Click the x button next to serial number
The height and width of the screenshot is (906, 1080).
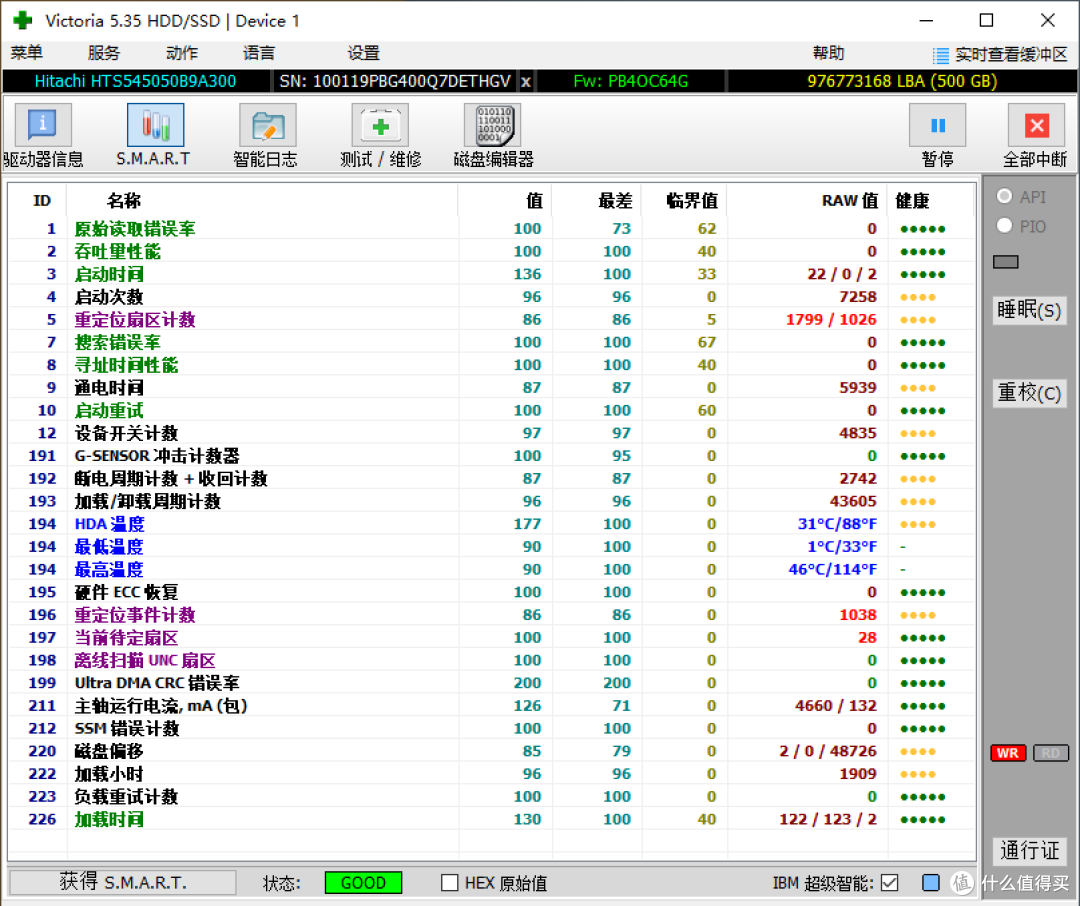click(526, 81)
